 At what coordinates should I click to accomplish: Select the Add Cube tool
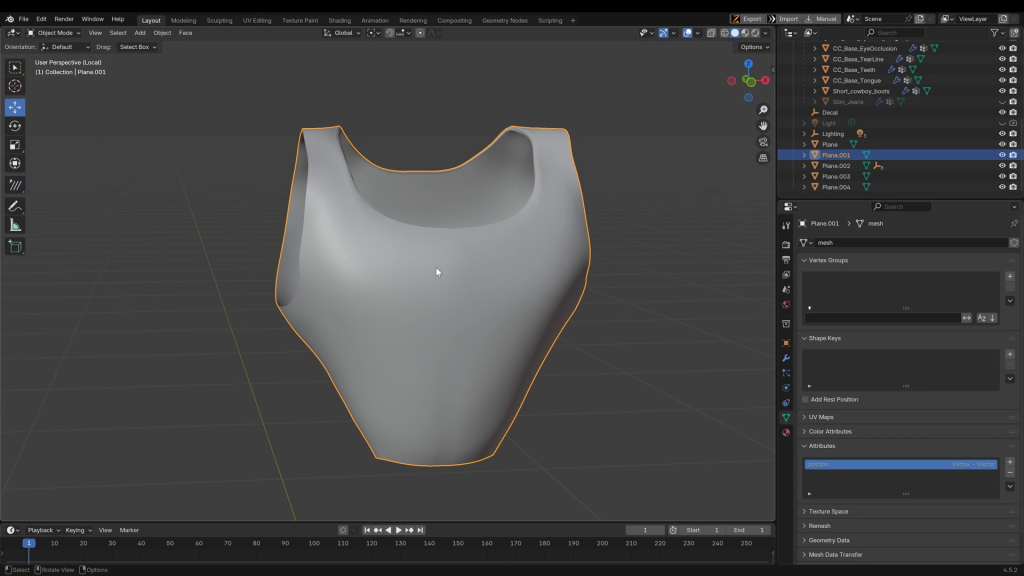(x=15, y=246)
